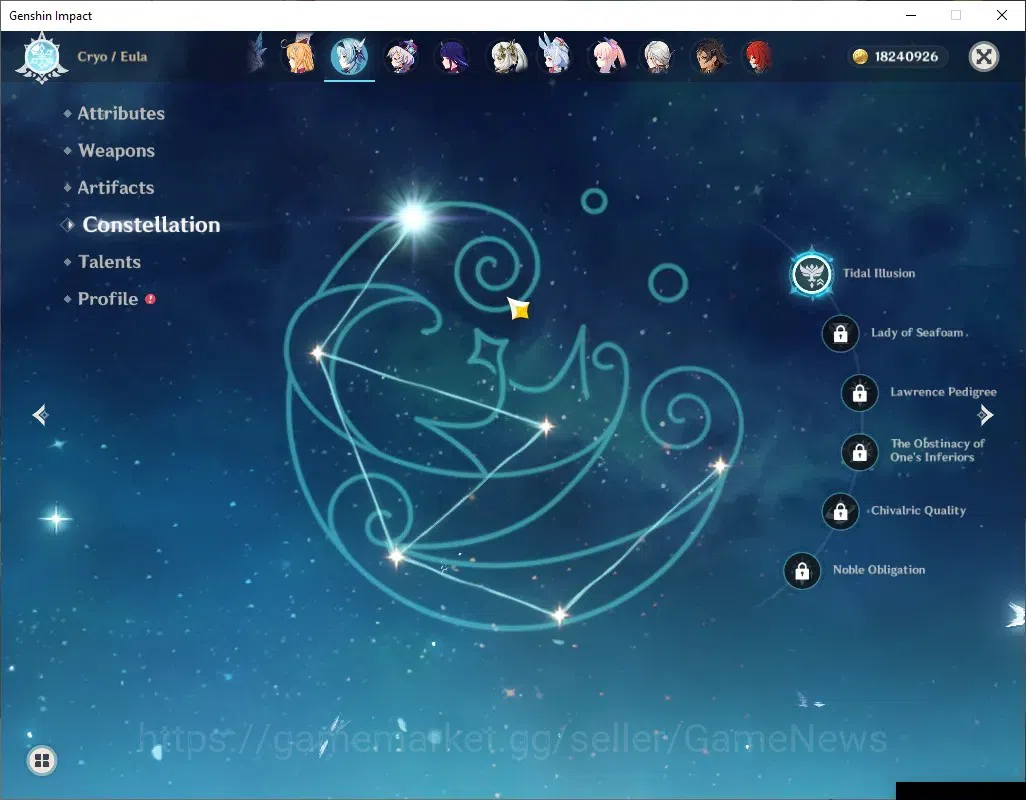This screenshot has width=1026, height=800.
Task: Click the locked Lady of Seafoam icon
Action: pyautogui.click(x=840, y=334)
